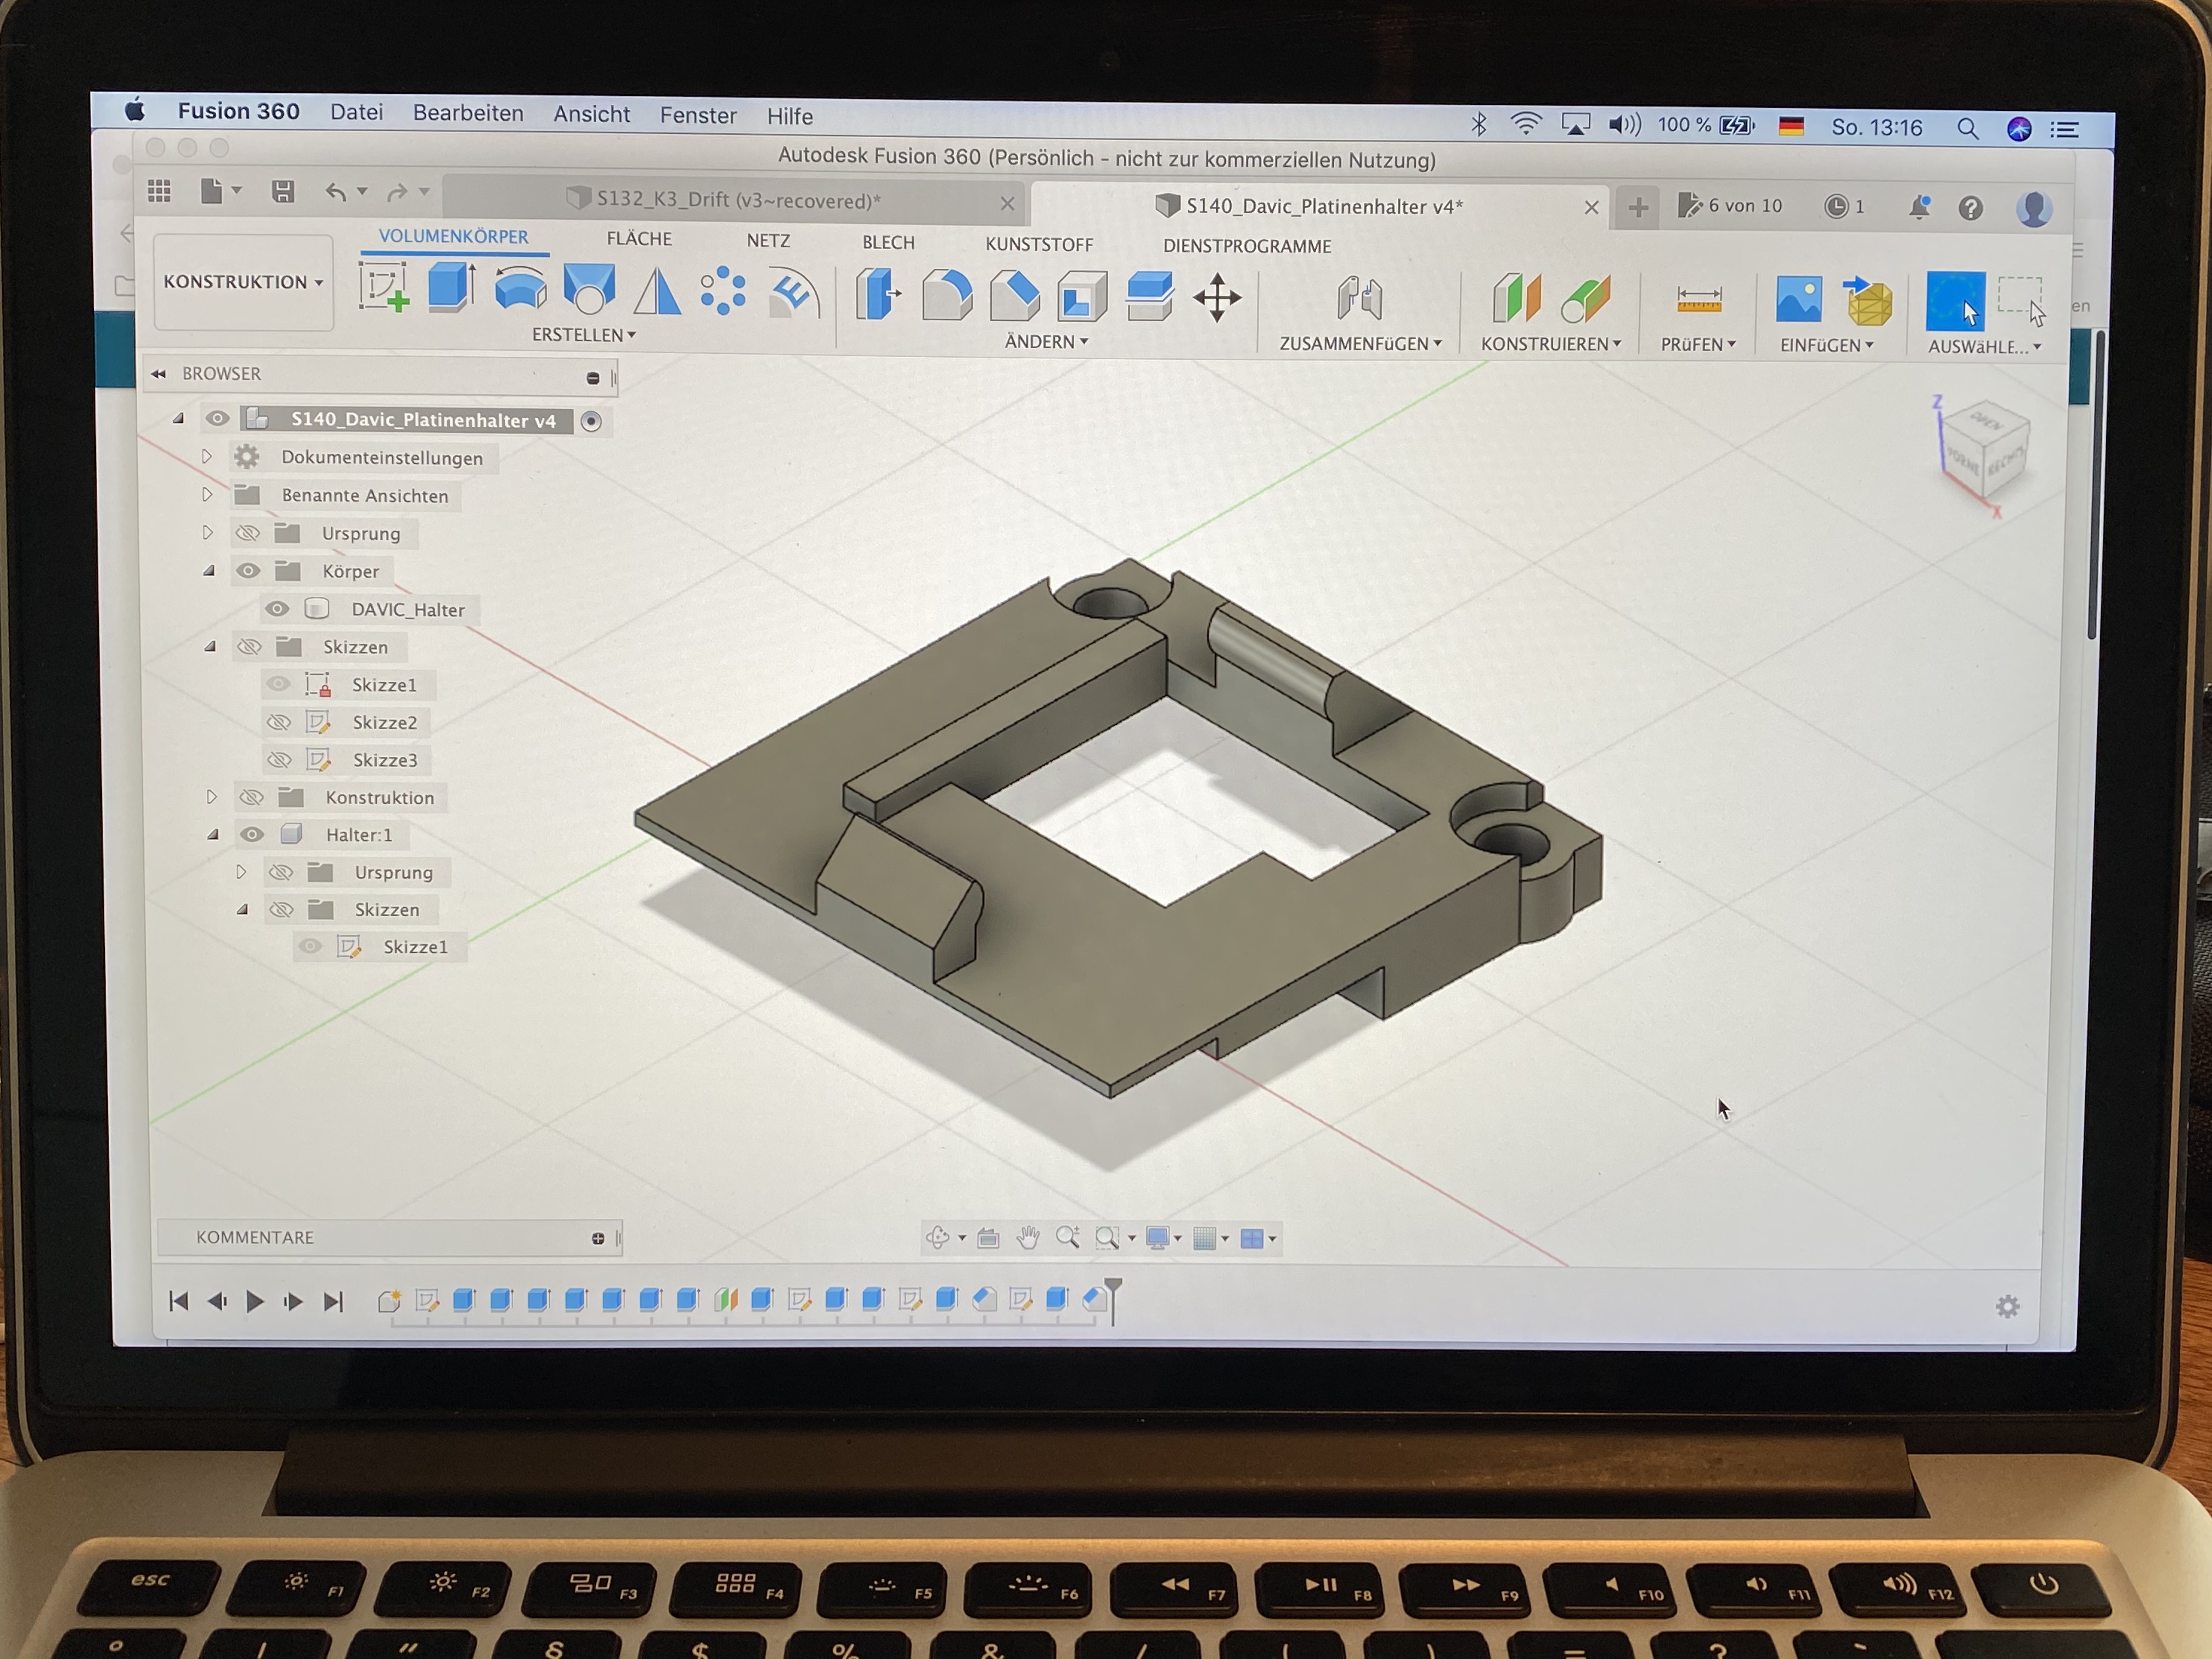
Task: Open the Ansicht menu in menu bar
Action: tap(591, 114)
